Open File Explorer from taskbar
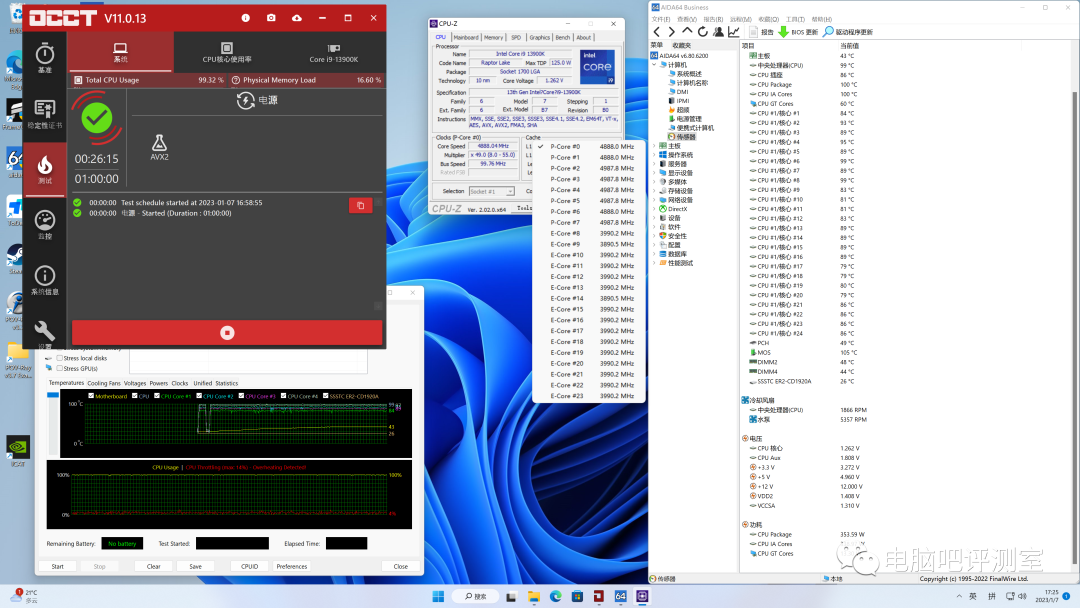The height and width of the screenshot is (608, 1080). (x=534, y=596)
